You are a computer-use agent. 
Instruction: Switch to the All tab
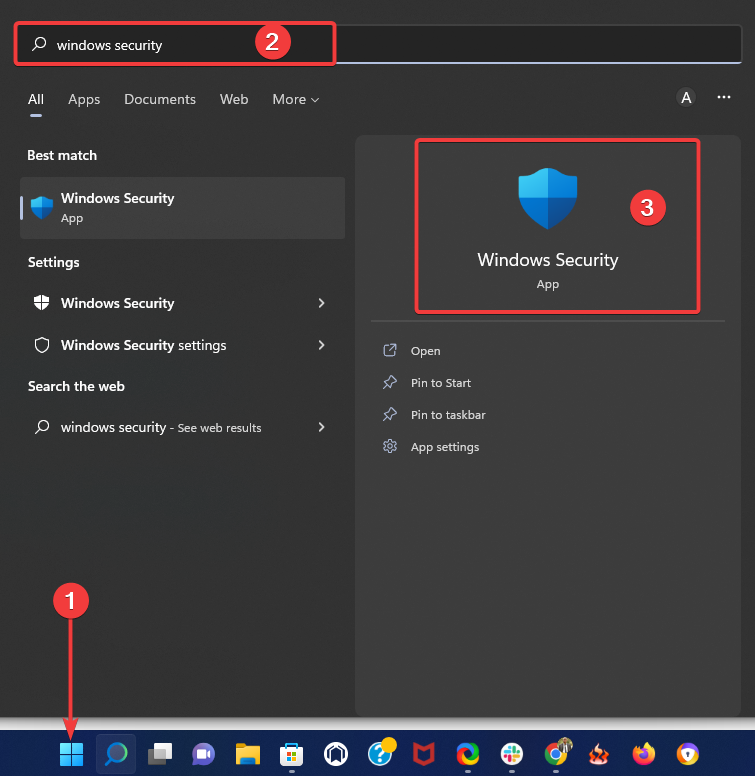36,99
